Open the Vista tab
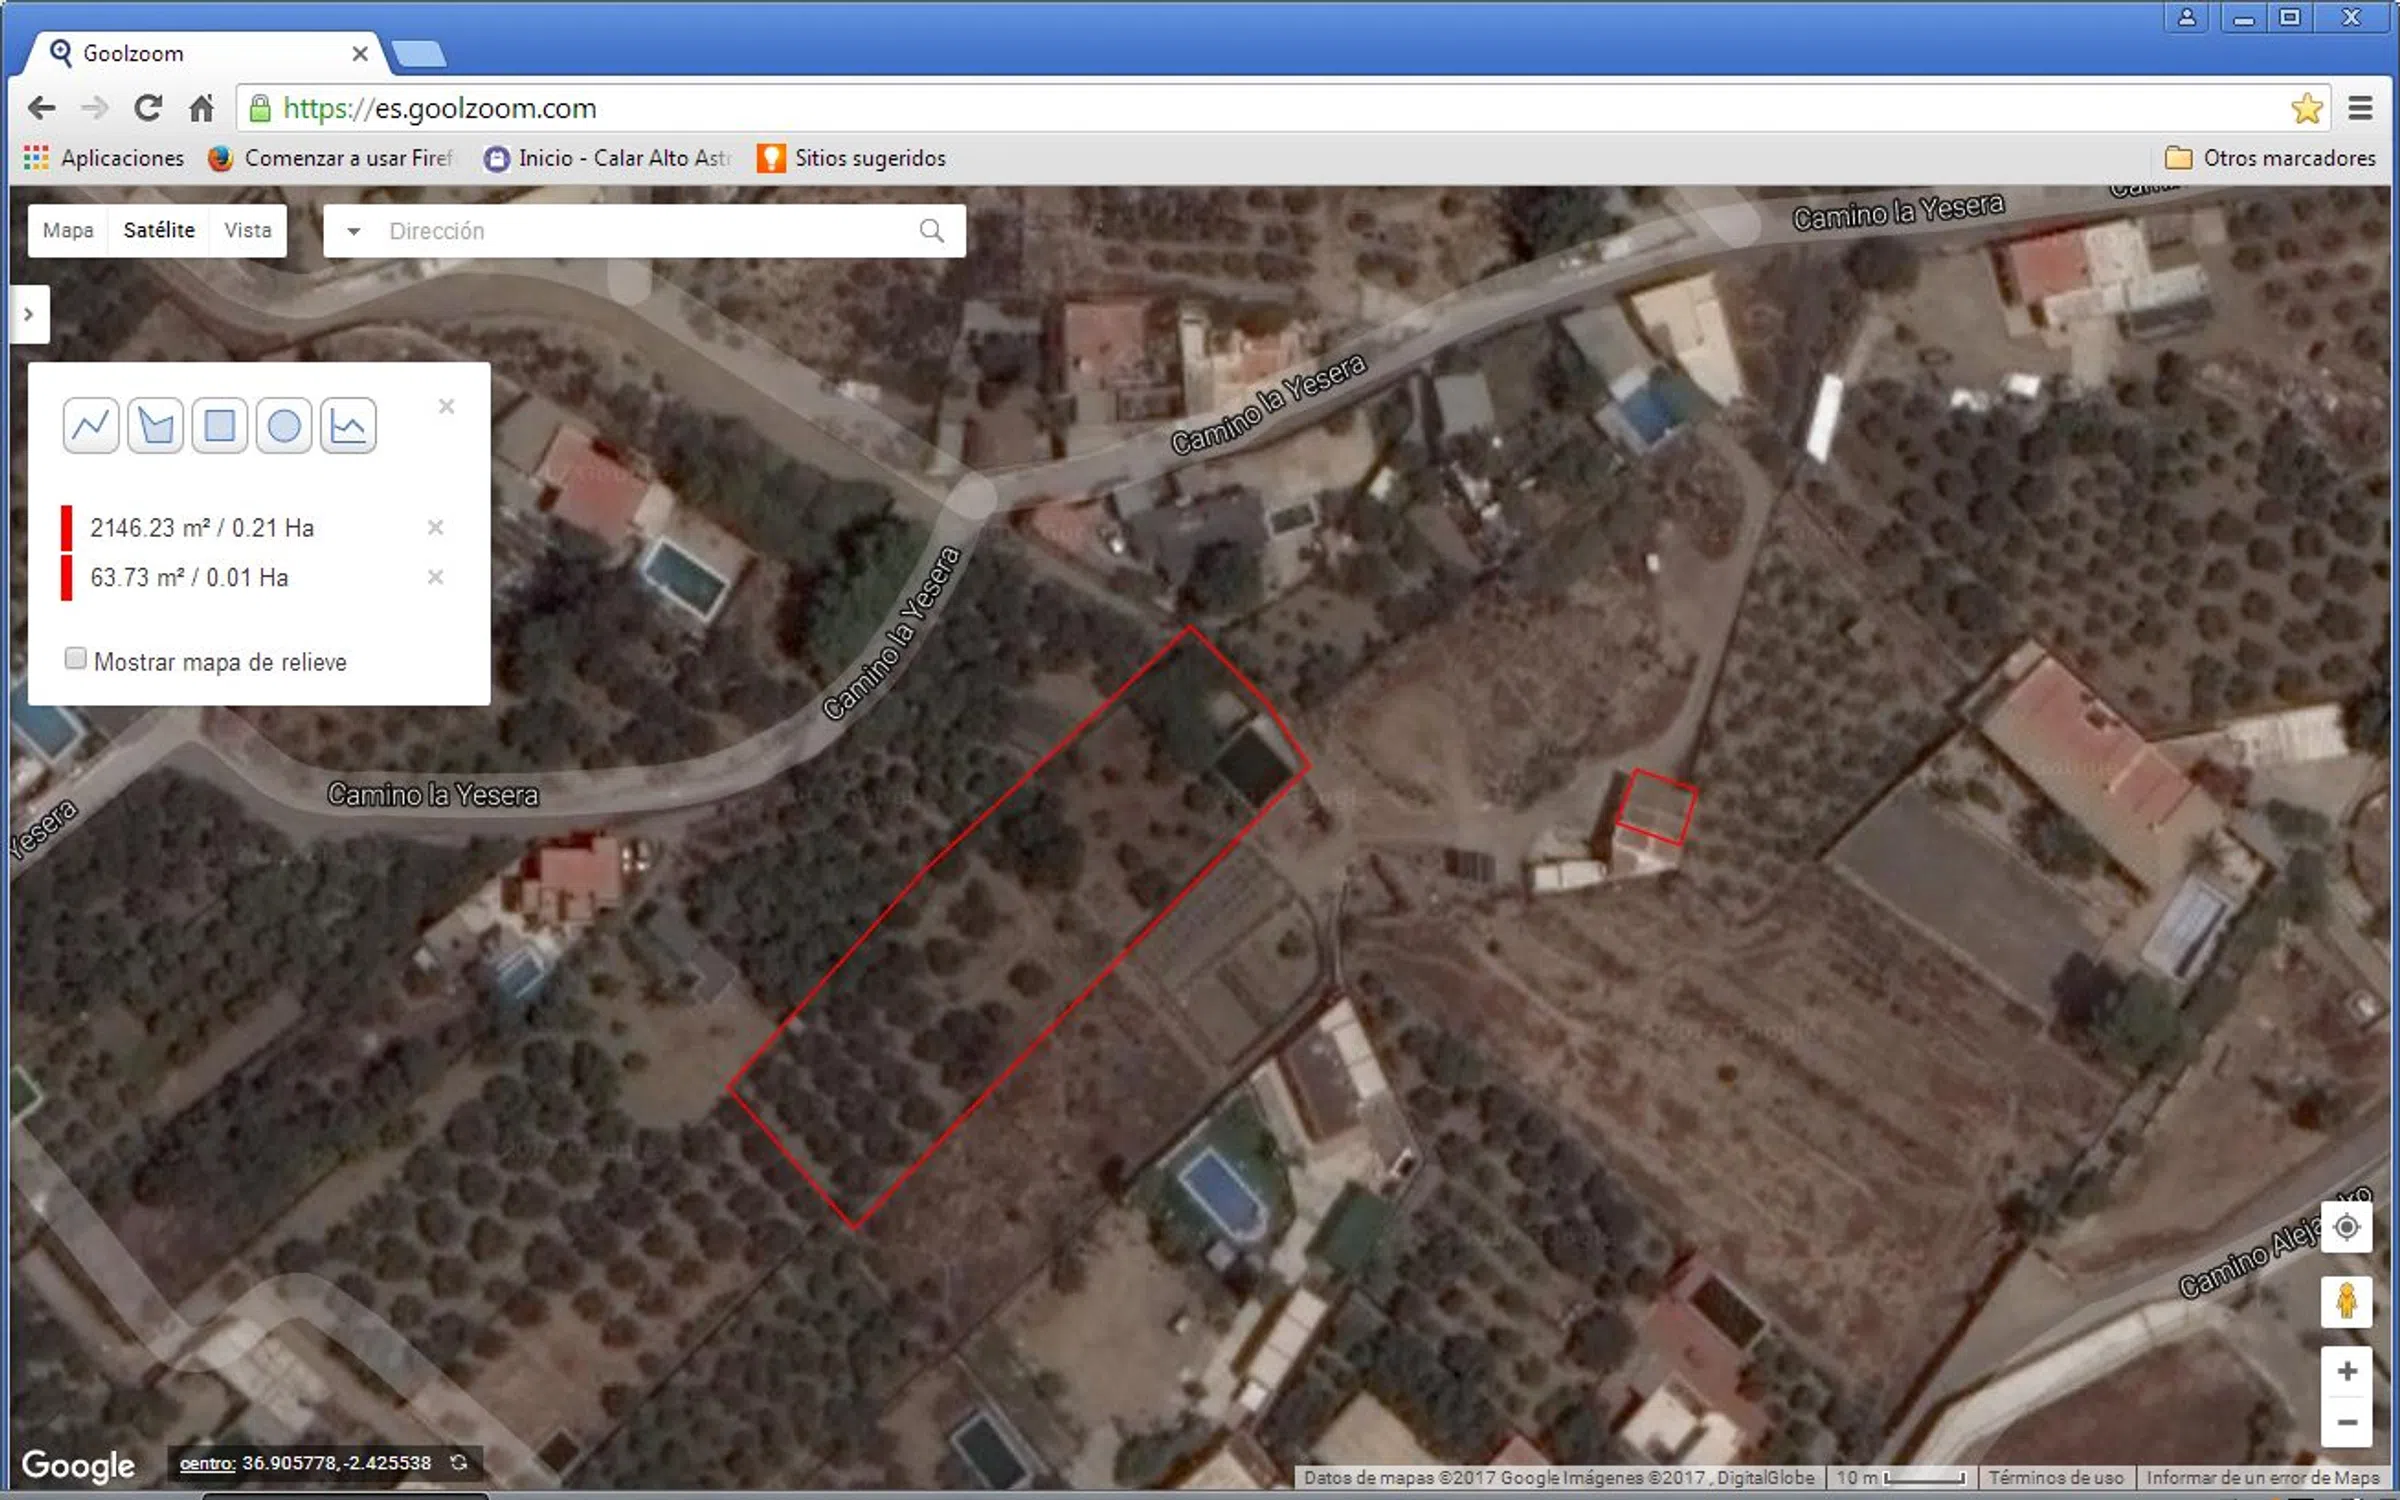 (247, 231)
